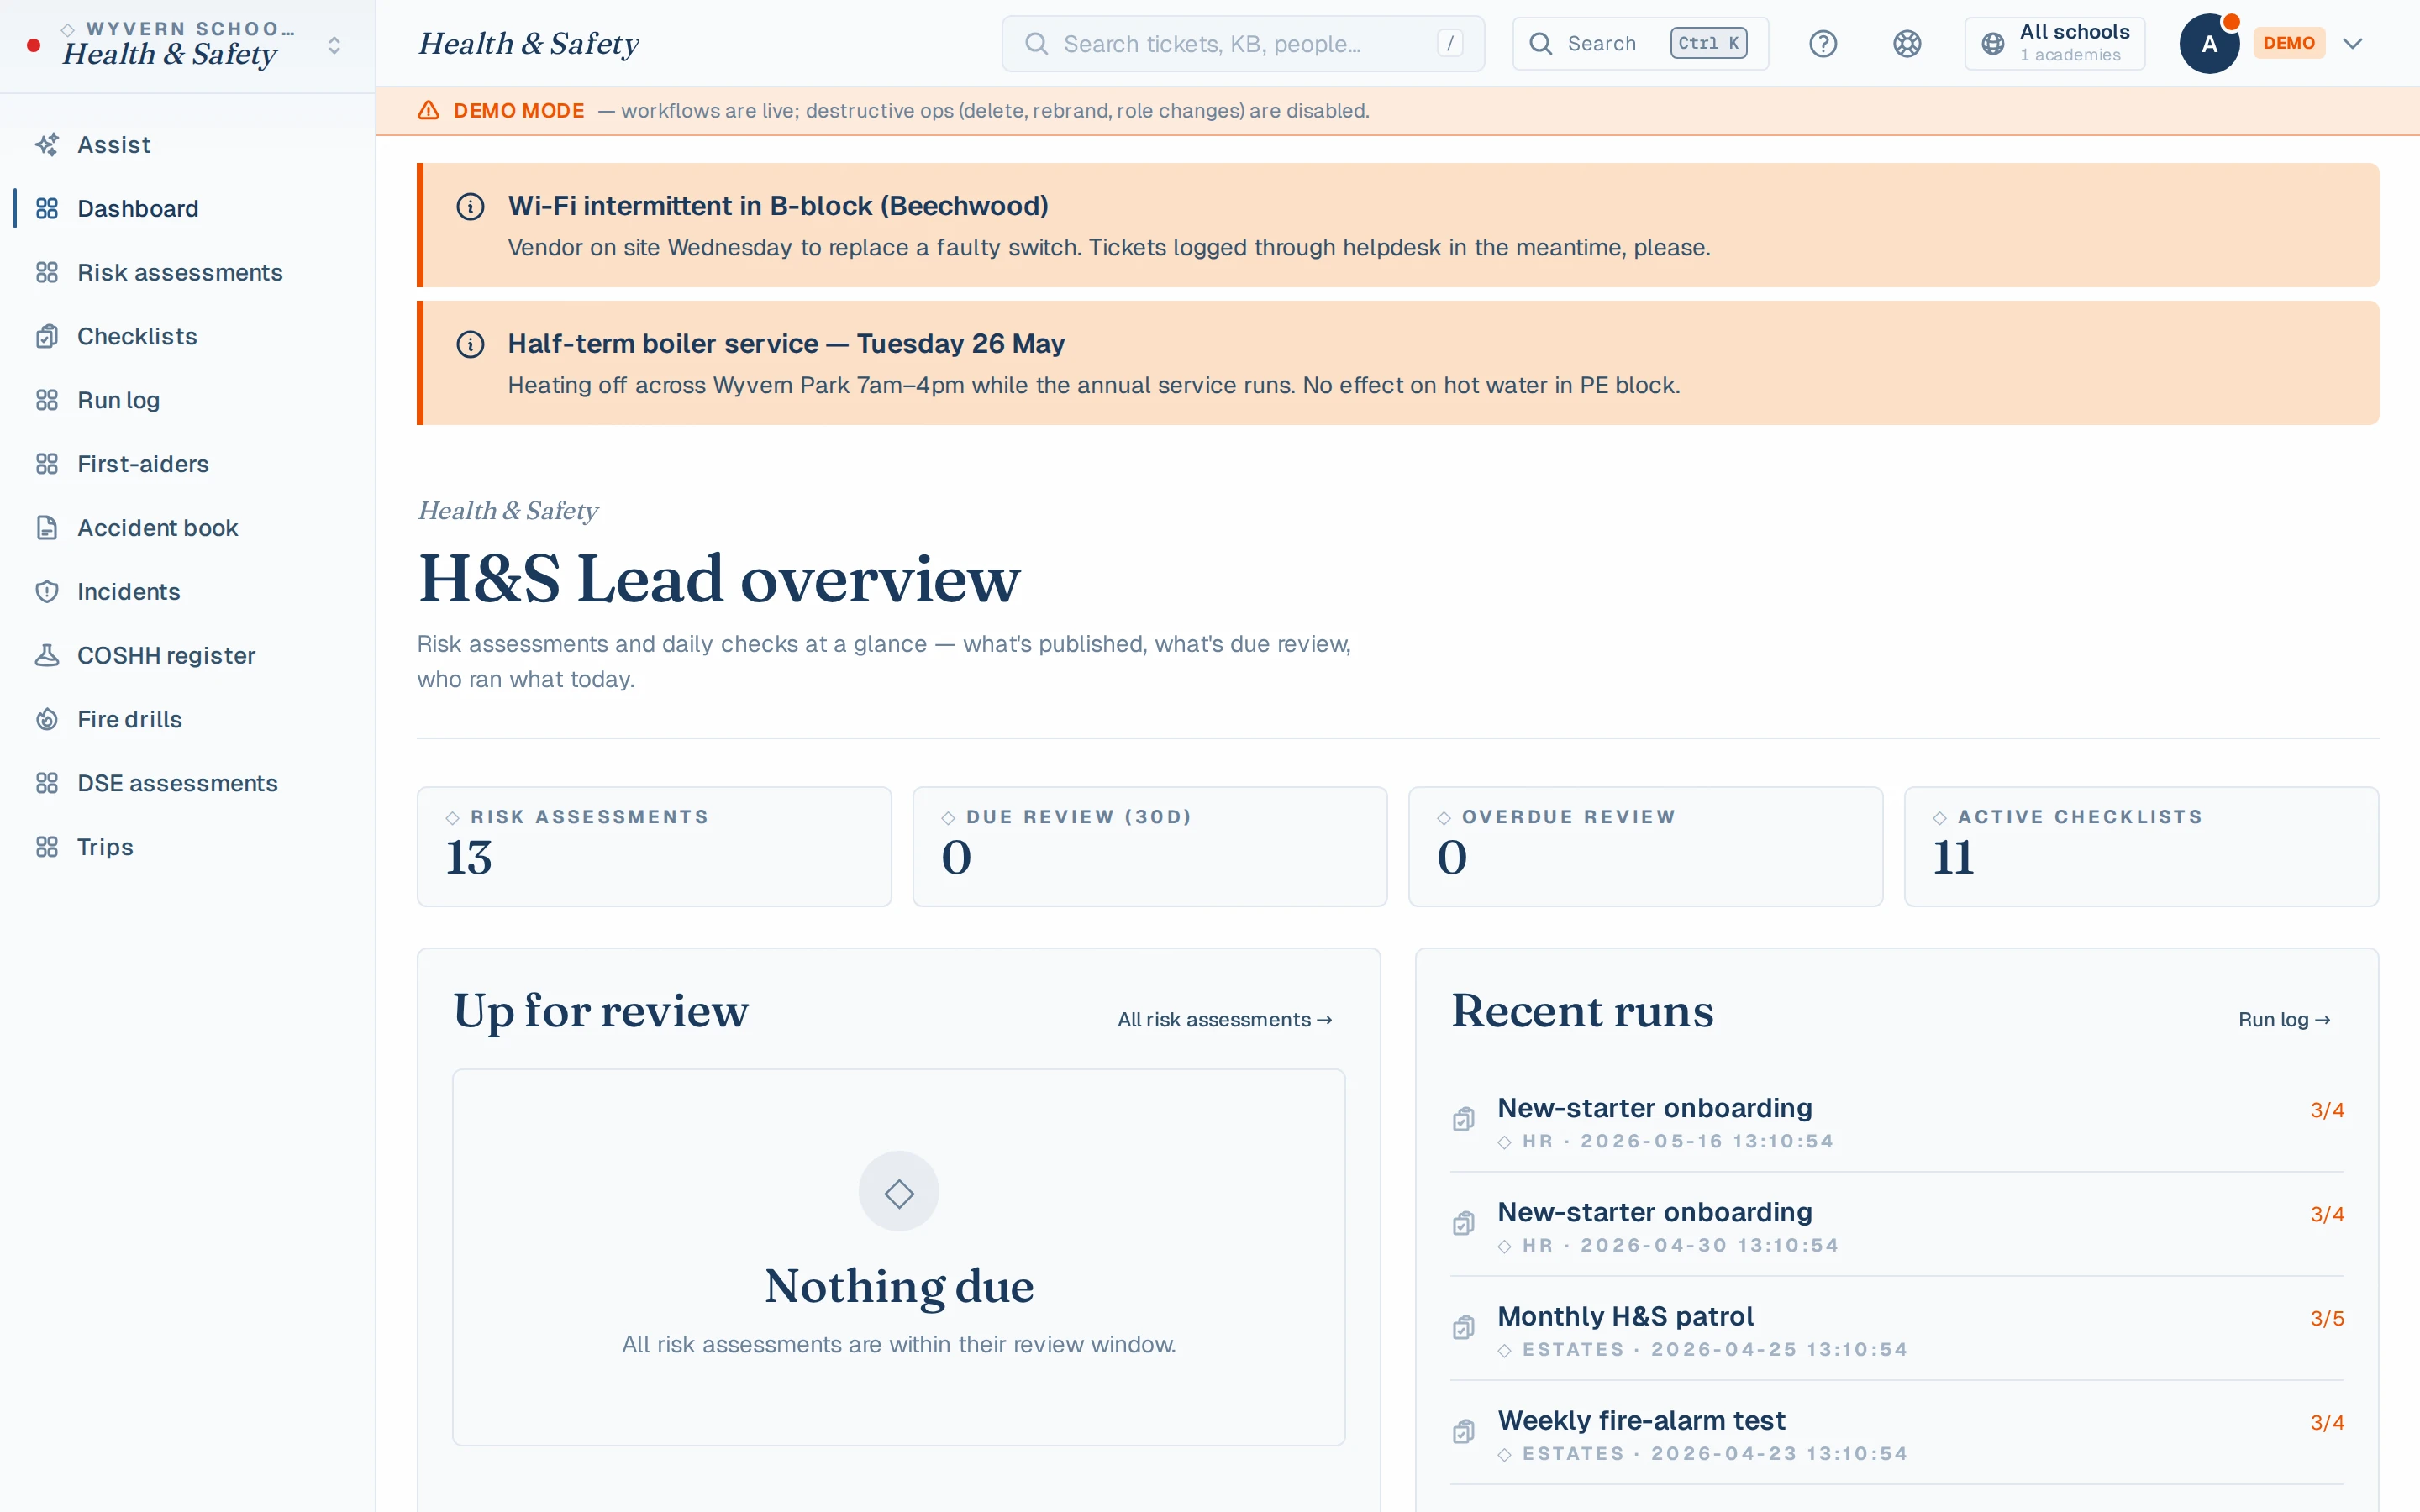Open the Risk Assessments 13 stat card
The width and height of the screenshot is (2420, 1512).
click(654, 847)
